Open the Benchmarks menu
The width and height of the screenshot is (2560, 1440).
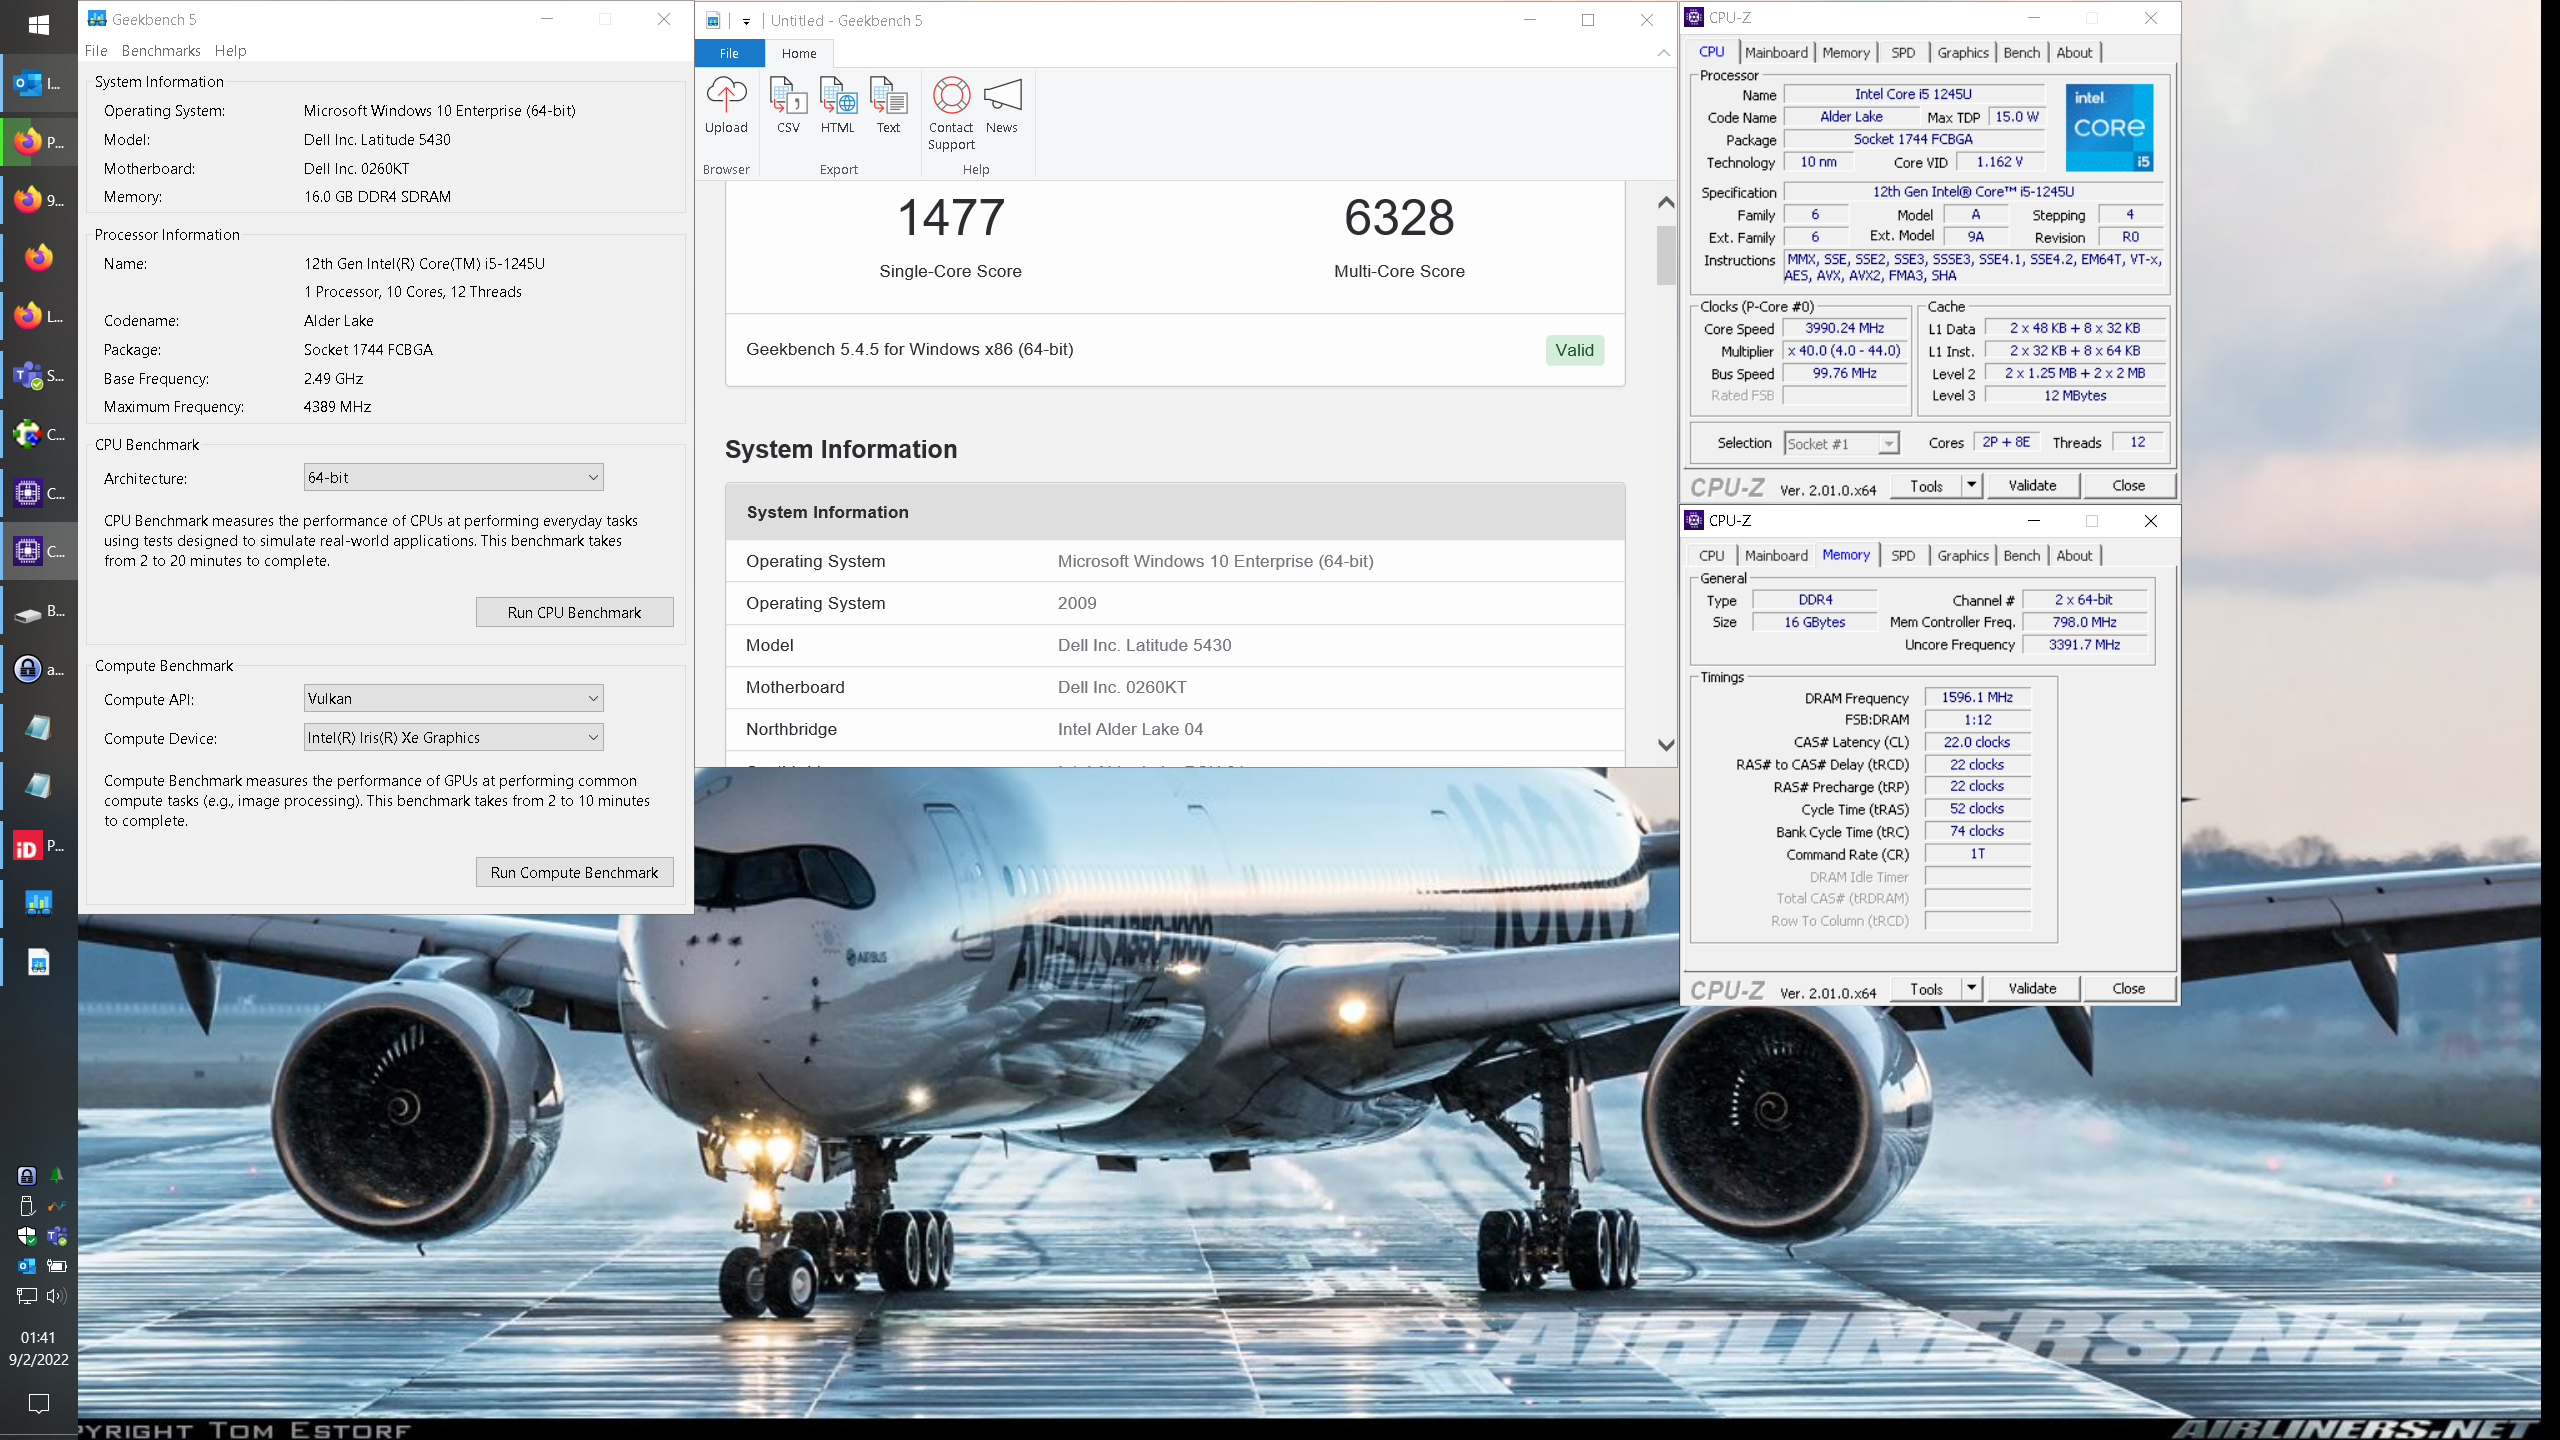click(x=161, y=51)
